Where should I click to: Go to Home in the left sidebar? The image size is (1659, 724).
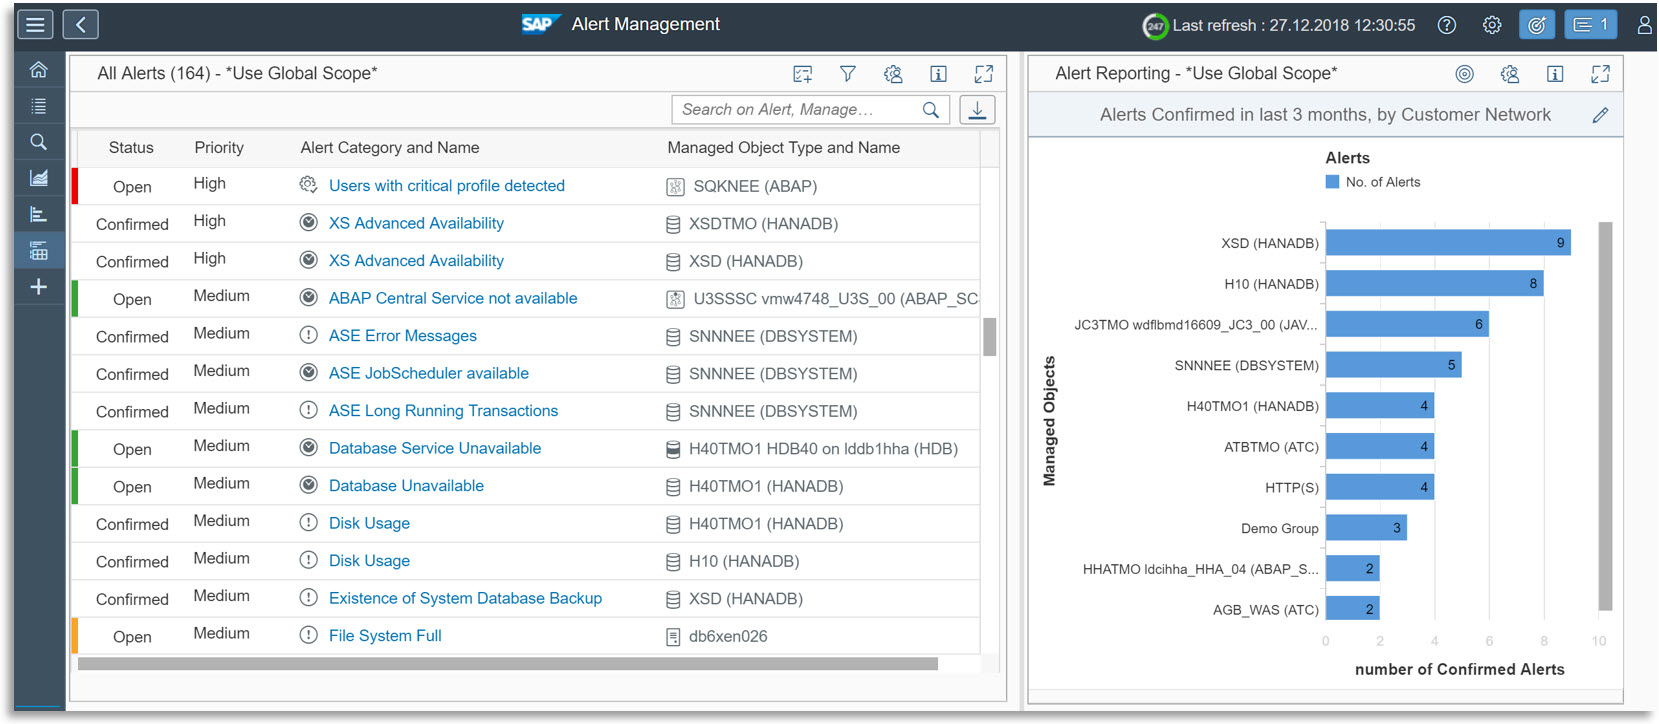pyautogui.click(x=39, y=70)
